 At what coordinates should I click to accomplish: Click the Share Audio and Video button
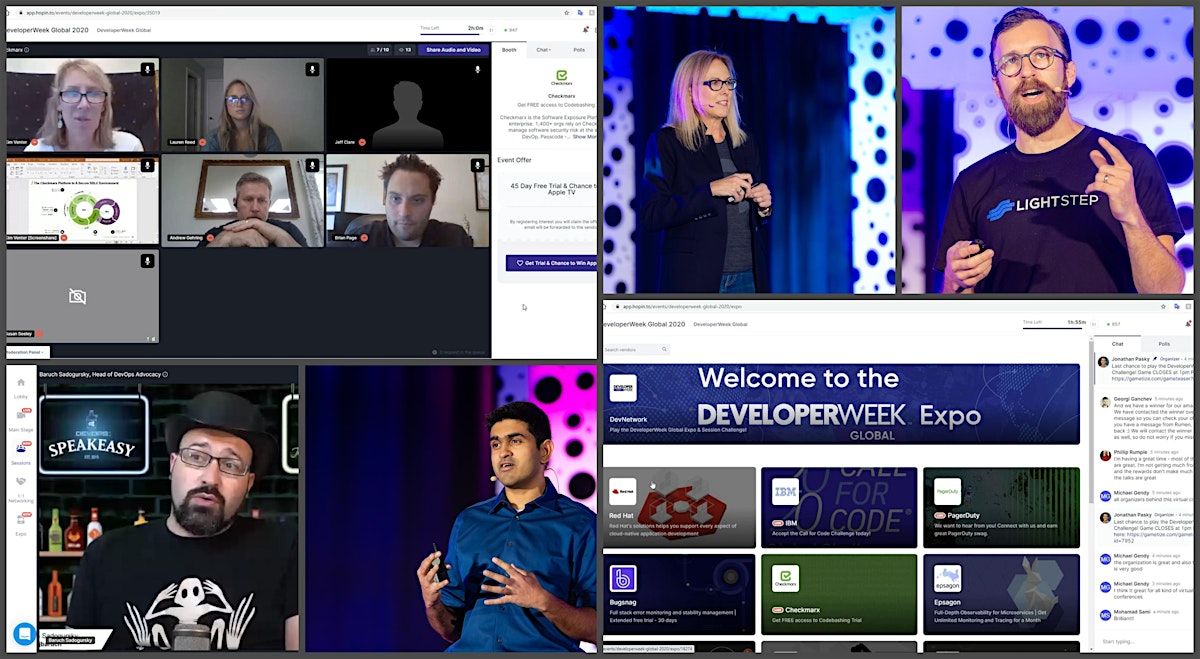(x=453, y=49)
